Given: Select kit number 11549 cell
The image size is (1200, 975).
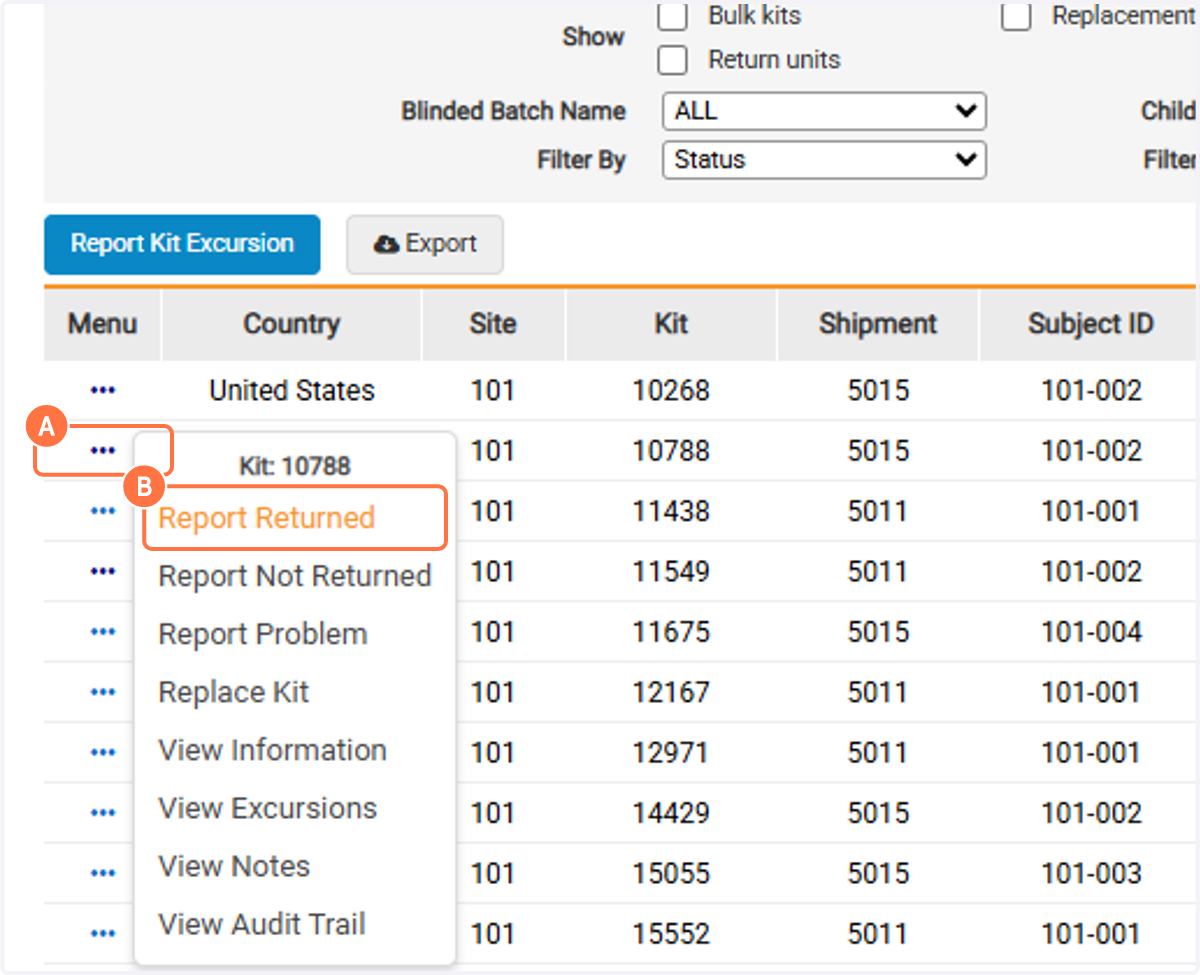Looking at the screenshot, I should [x=671, y=571].
